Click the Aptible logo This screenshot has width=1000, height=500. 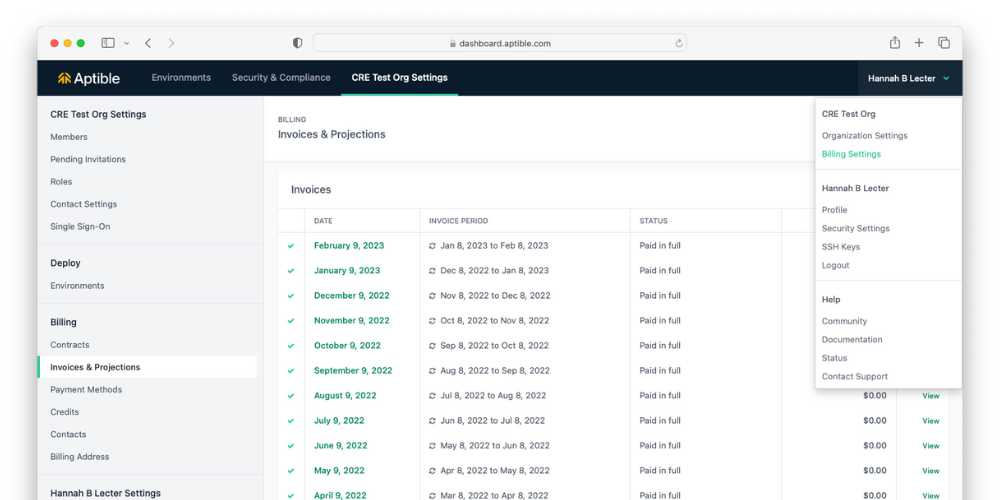pyautogui.click(x=89, y=78)
